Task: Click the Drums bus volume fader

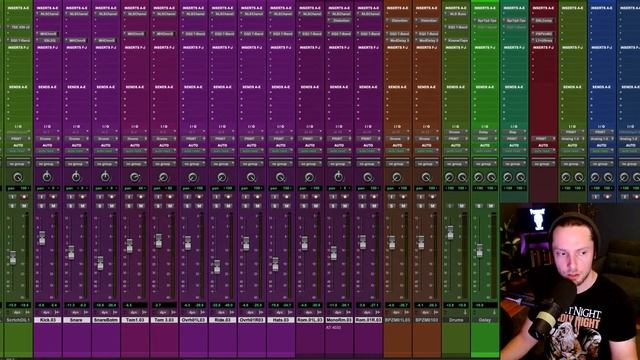Action: (450, 232)
